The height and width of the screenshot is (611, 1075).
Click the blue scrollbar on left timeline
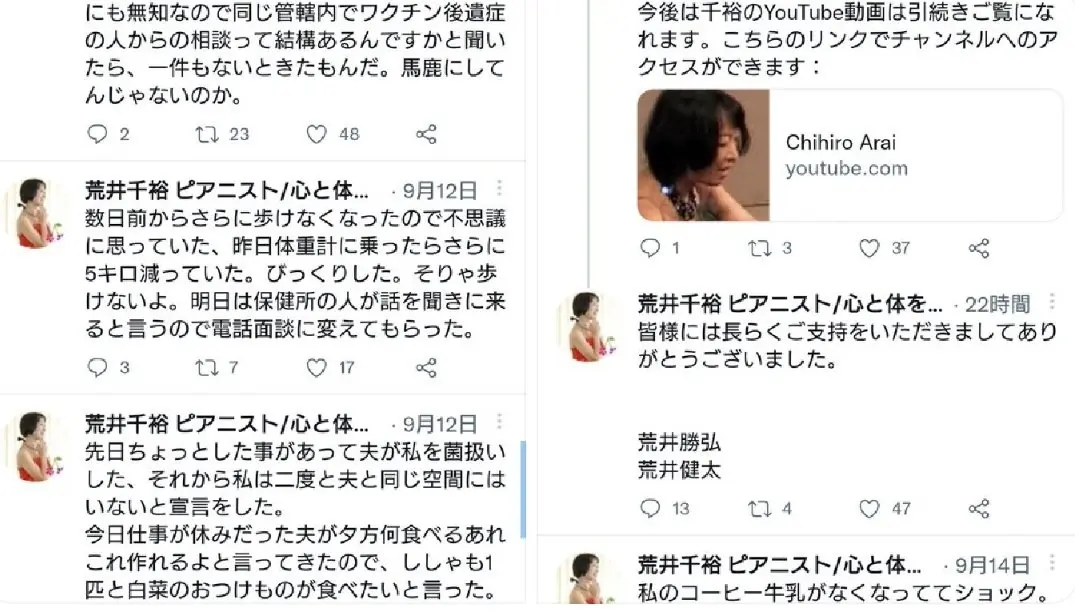point(523,489)
